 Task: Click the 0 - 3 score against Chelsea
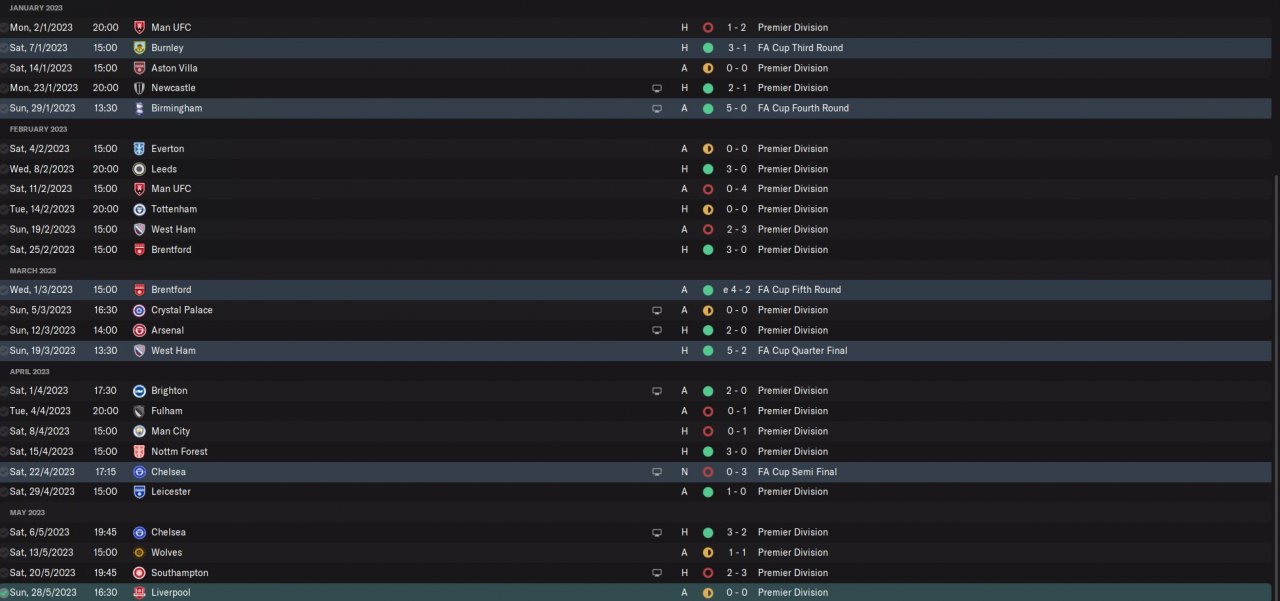click(735, 472)
